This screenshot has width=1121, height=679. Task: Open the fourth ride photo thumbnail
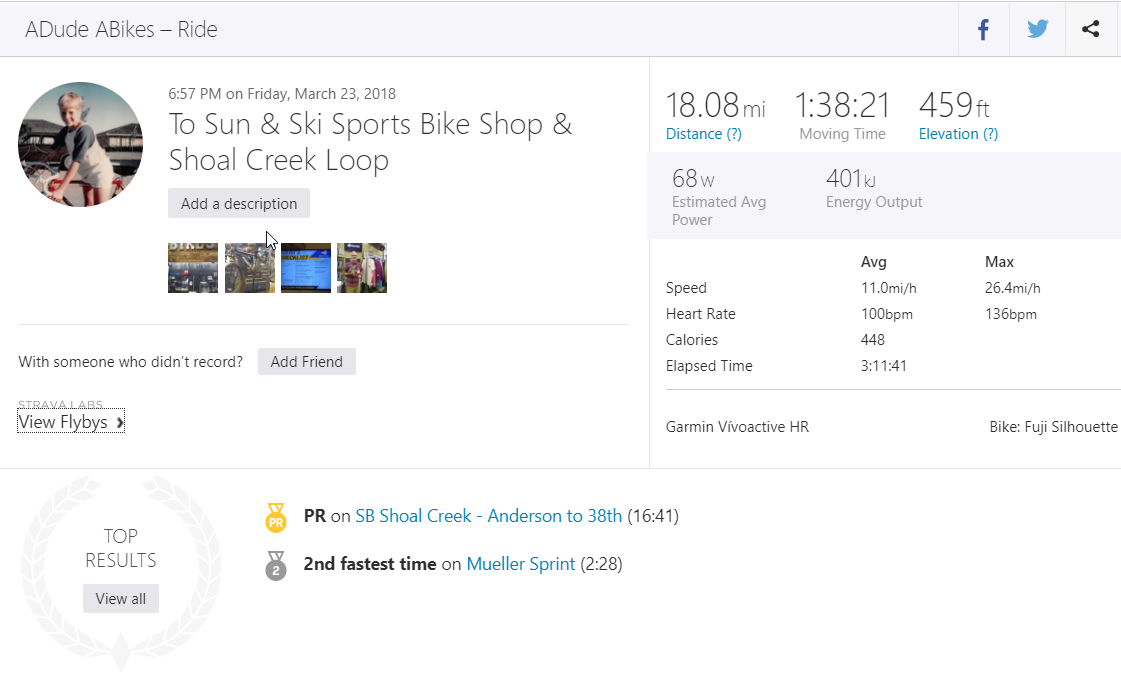point(362,268)
